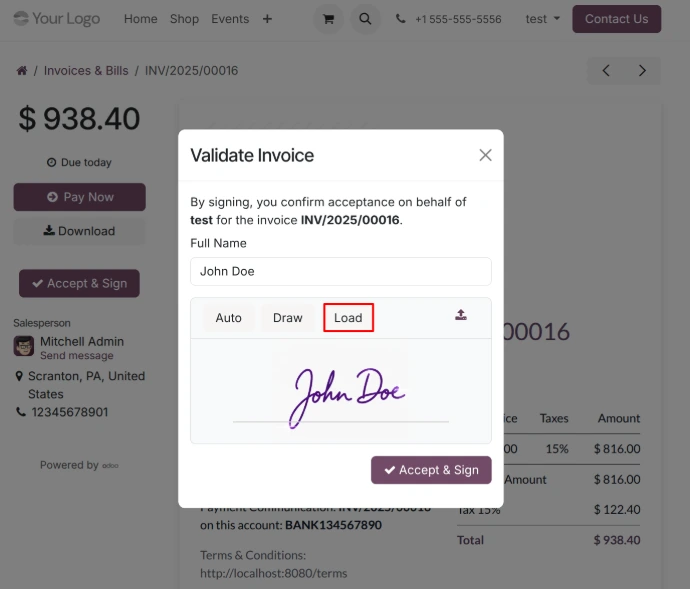Open the search magnifier icon
The height and width of the screenshot is (589, 690).
(x=365, y=19)
